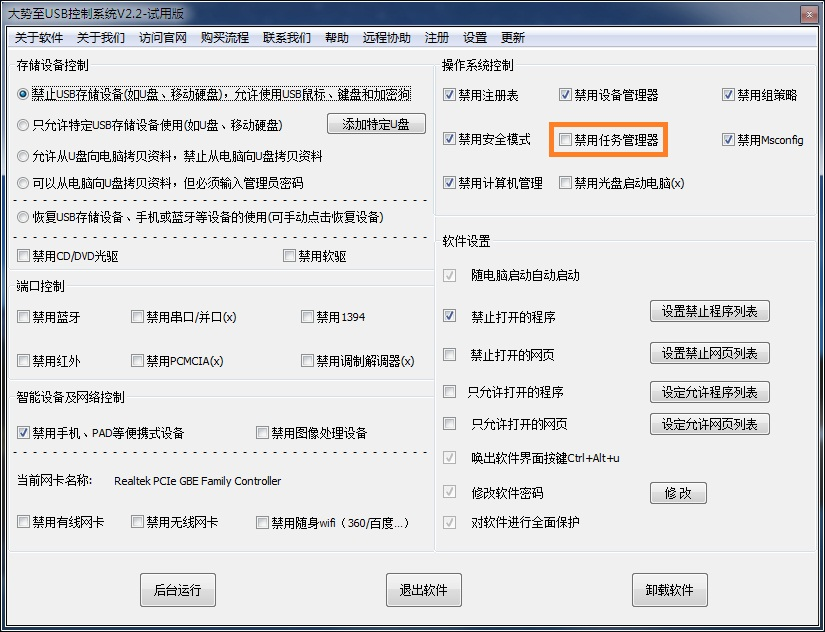Screen dimensions: 825x632
Task: Toggle 禁用设备管理器 checkbox
Action: (x=565, y=95)
